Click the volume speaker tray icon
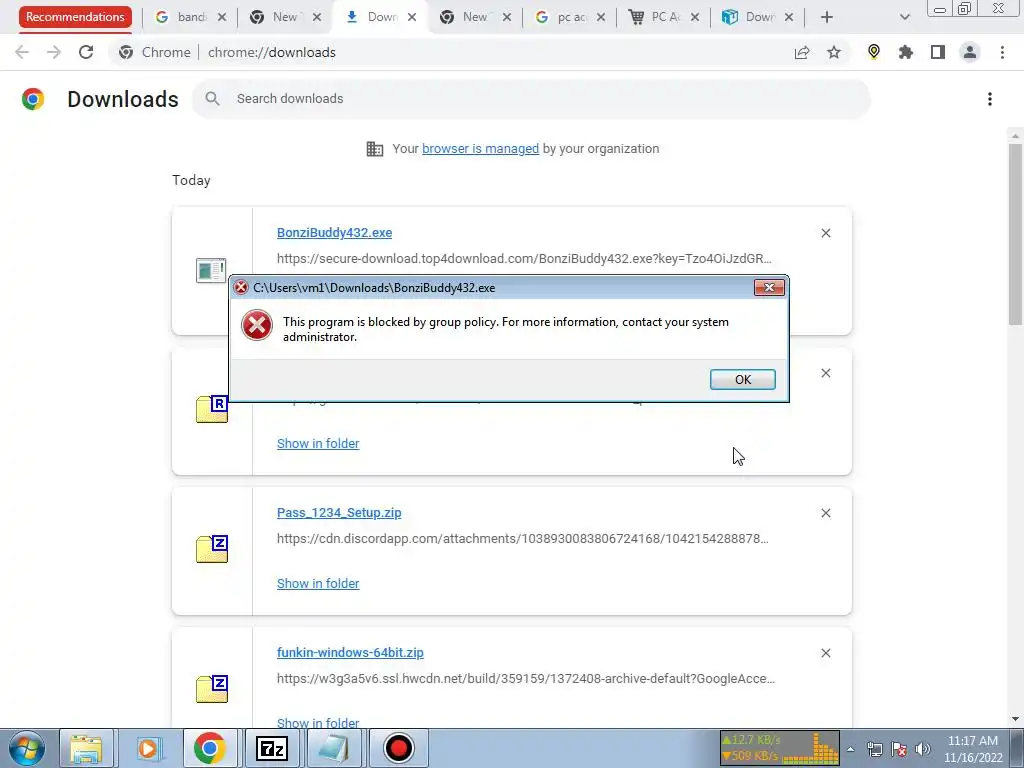 (x=923, y=749)
